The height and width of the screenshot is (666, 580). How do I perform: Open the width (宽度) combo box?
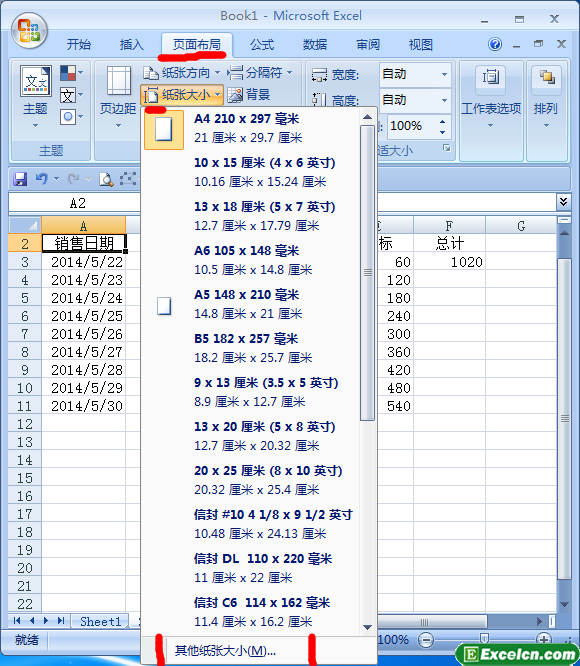coord(414,74)
